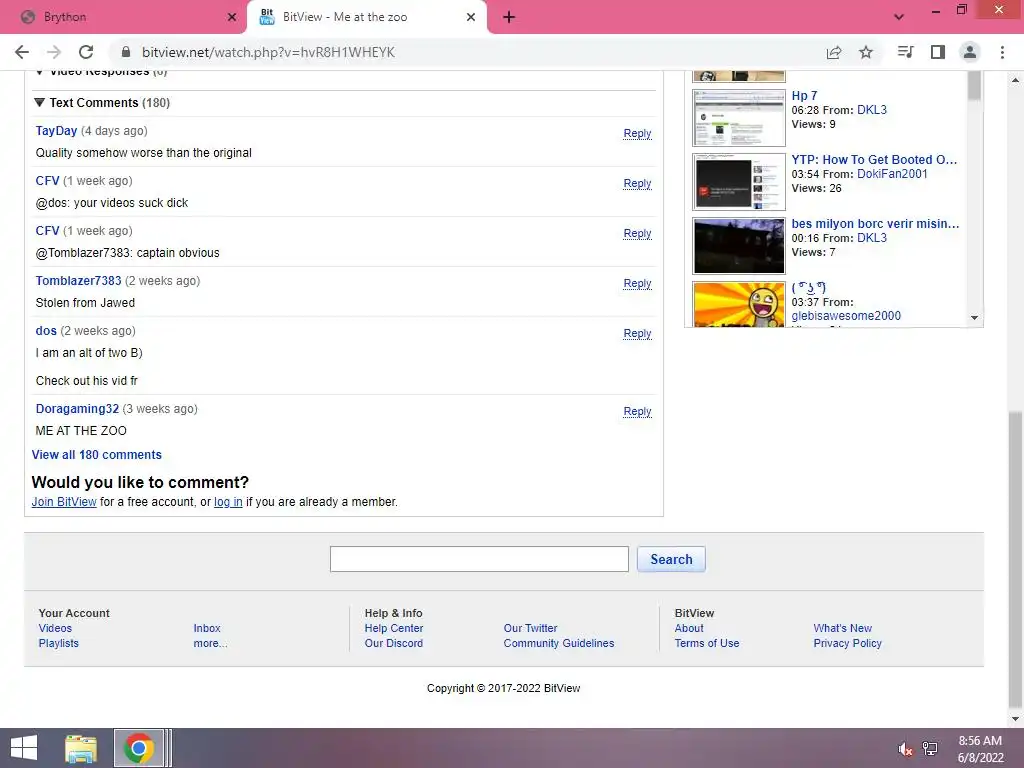Open the media controls icon

pyautogui.click(x=905, y=52)
